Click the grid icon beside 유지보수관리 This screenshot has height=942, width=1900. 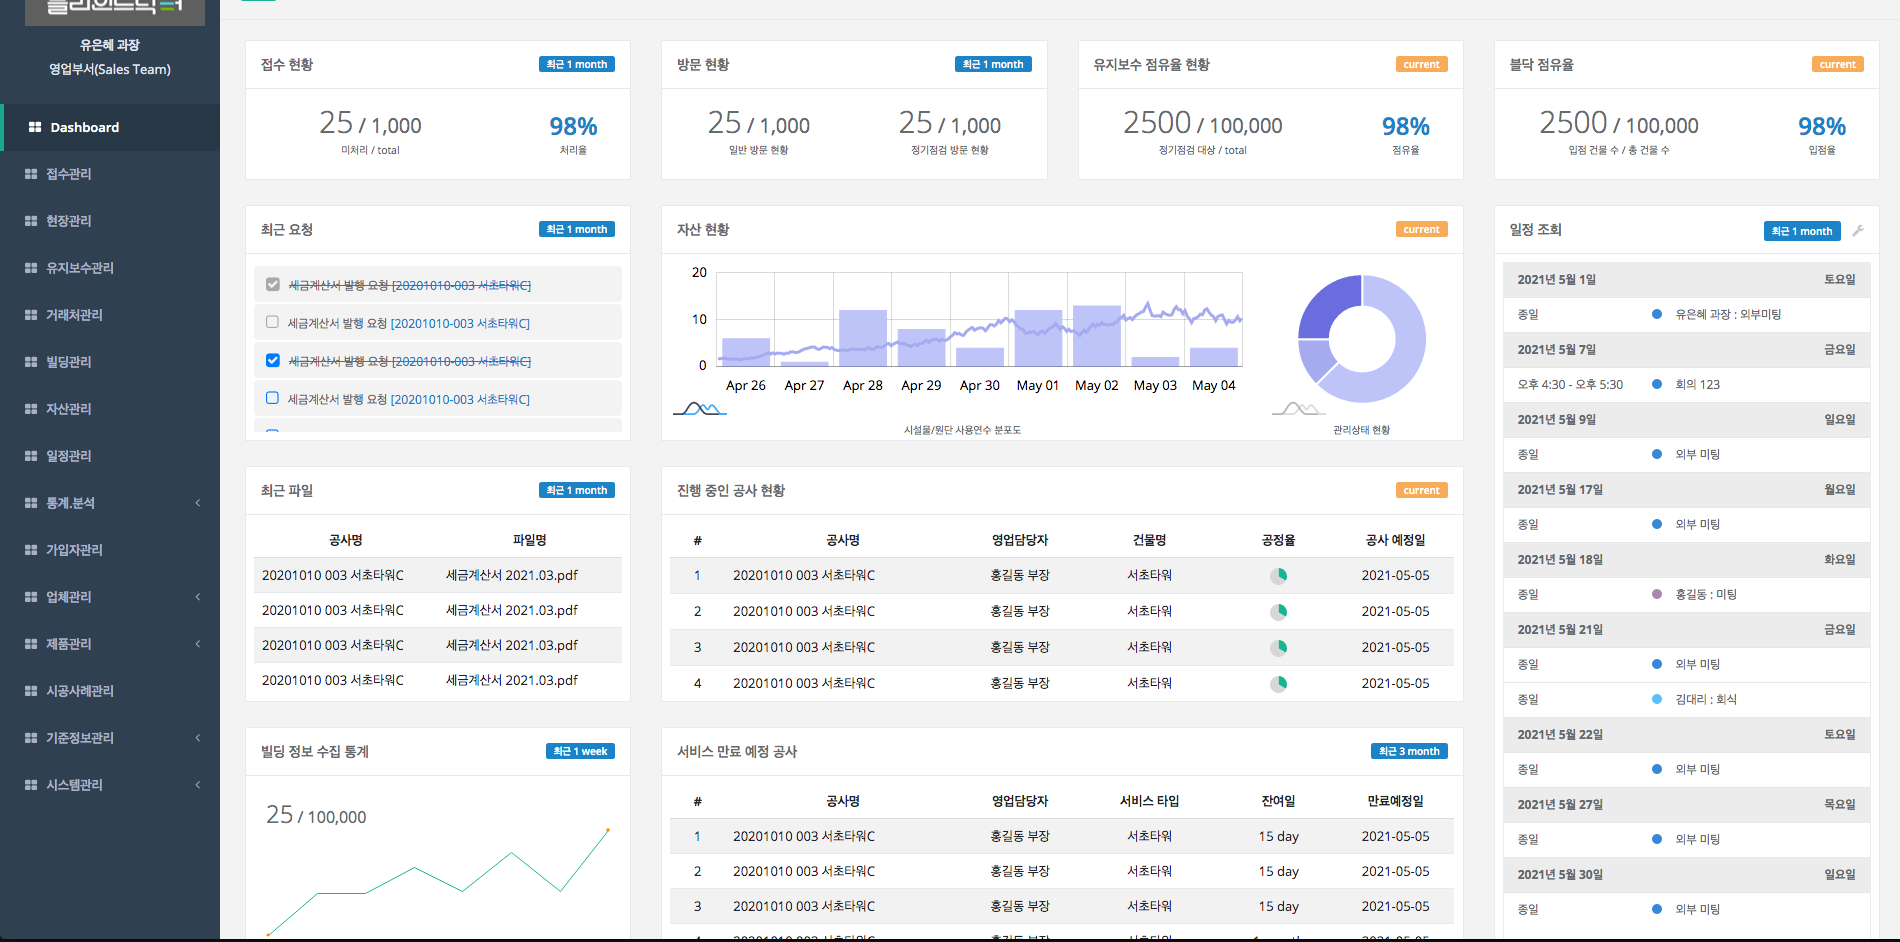[29, 268]
